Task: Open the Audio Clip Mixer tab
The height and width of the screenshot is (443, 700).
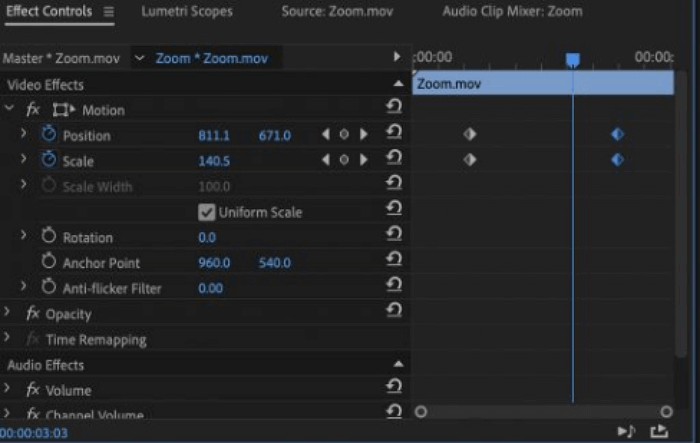Action: click(x=512, y=12)
